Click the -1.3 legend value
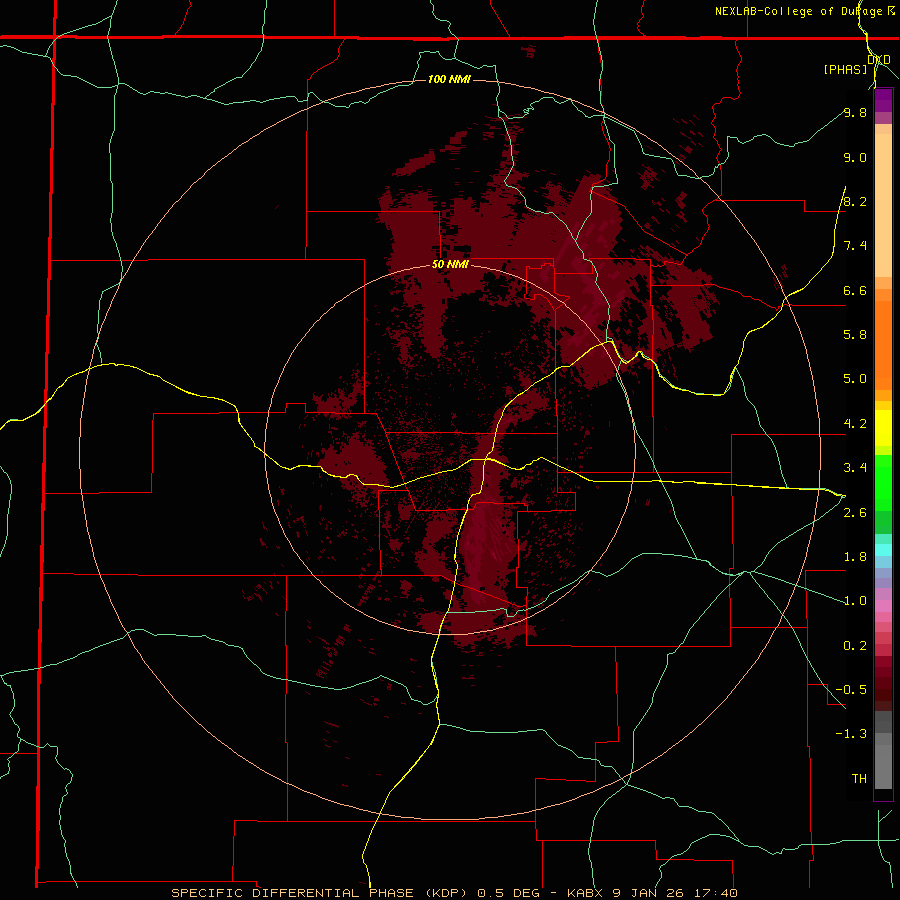 click(x=851, y=734)
